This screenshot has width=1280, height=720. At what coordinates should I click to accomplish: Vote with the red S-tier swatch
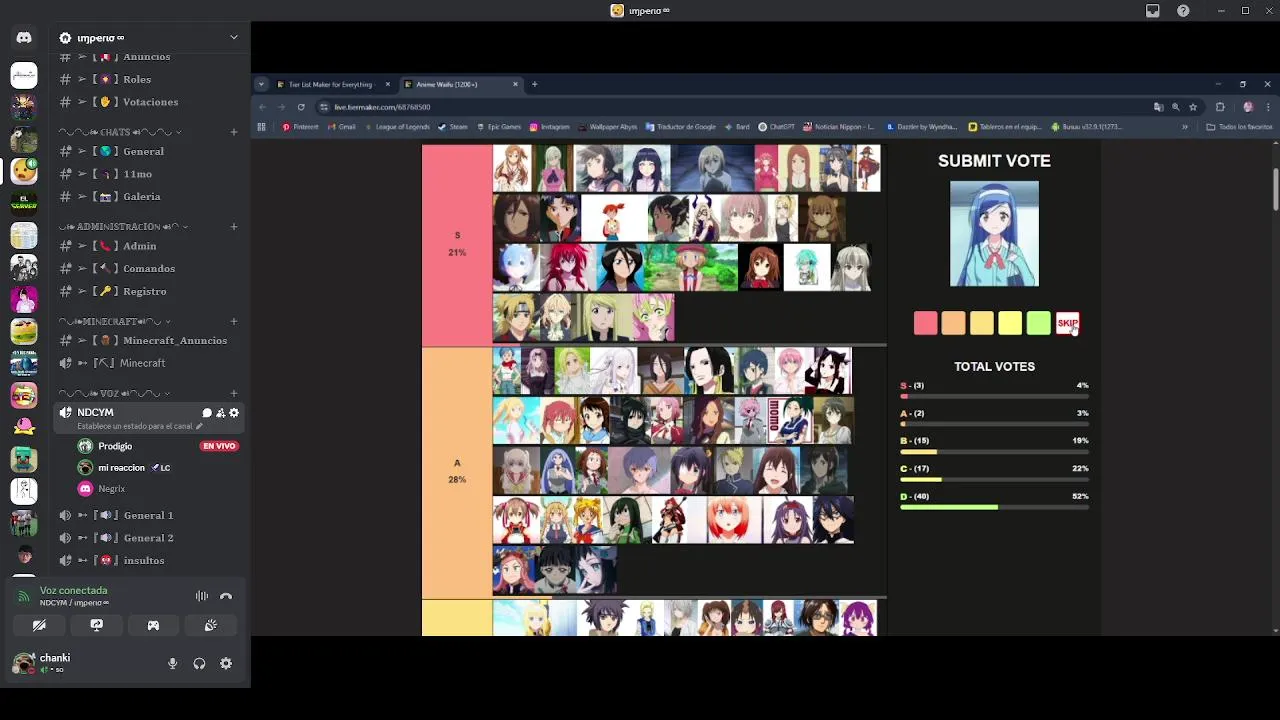click(x=925, y=323)
